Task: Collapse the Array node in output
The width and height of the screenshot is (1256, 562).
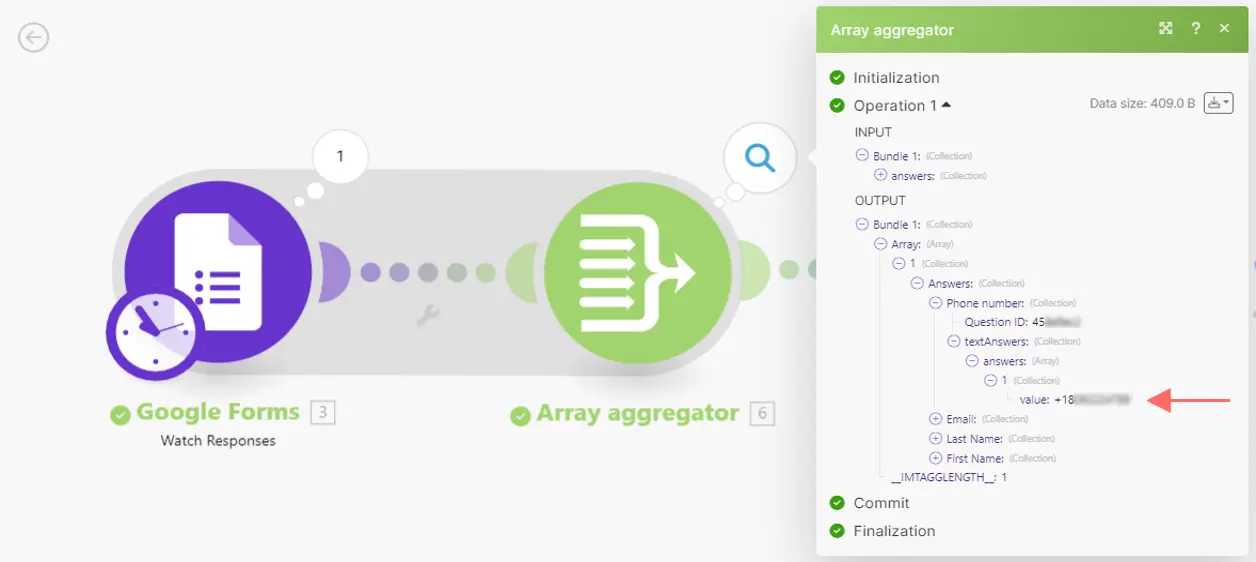Action: pos(881,243)
